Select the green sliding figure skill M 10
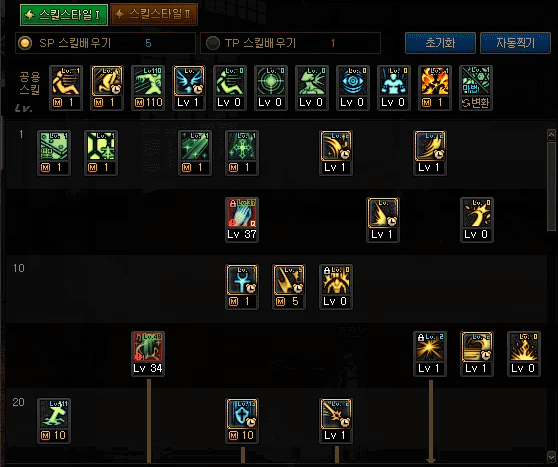Viewport: 558px width, 467px height. (54, 420)
